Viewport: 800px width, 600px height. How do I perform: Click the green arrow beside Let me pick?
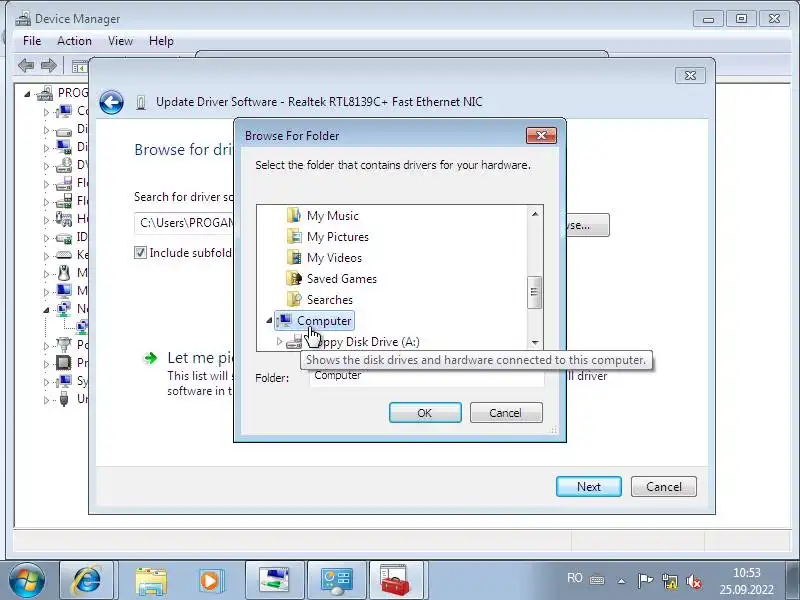coord(151,358)
